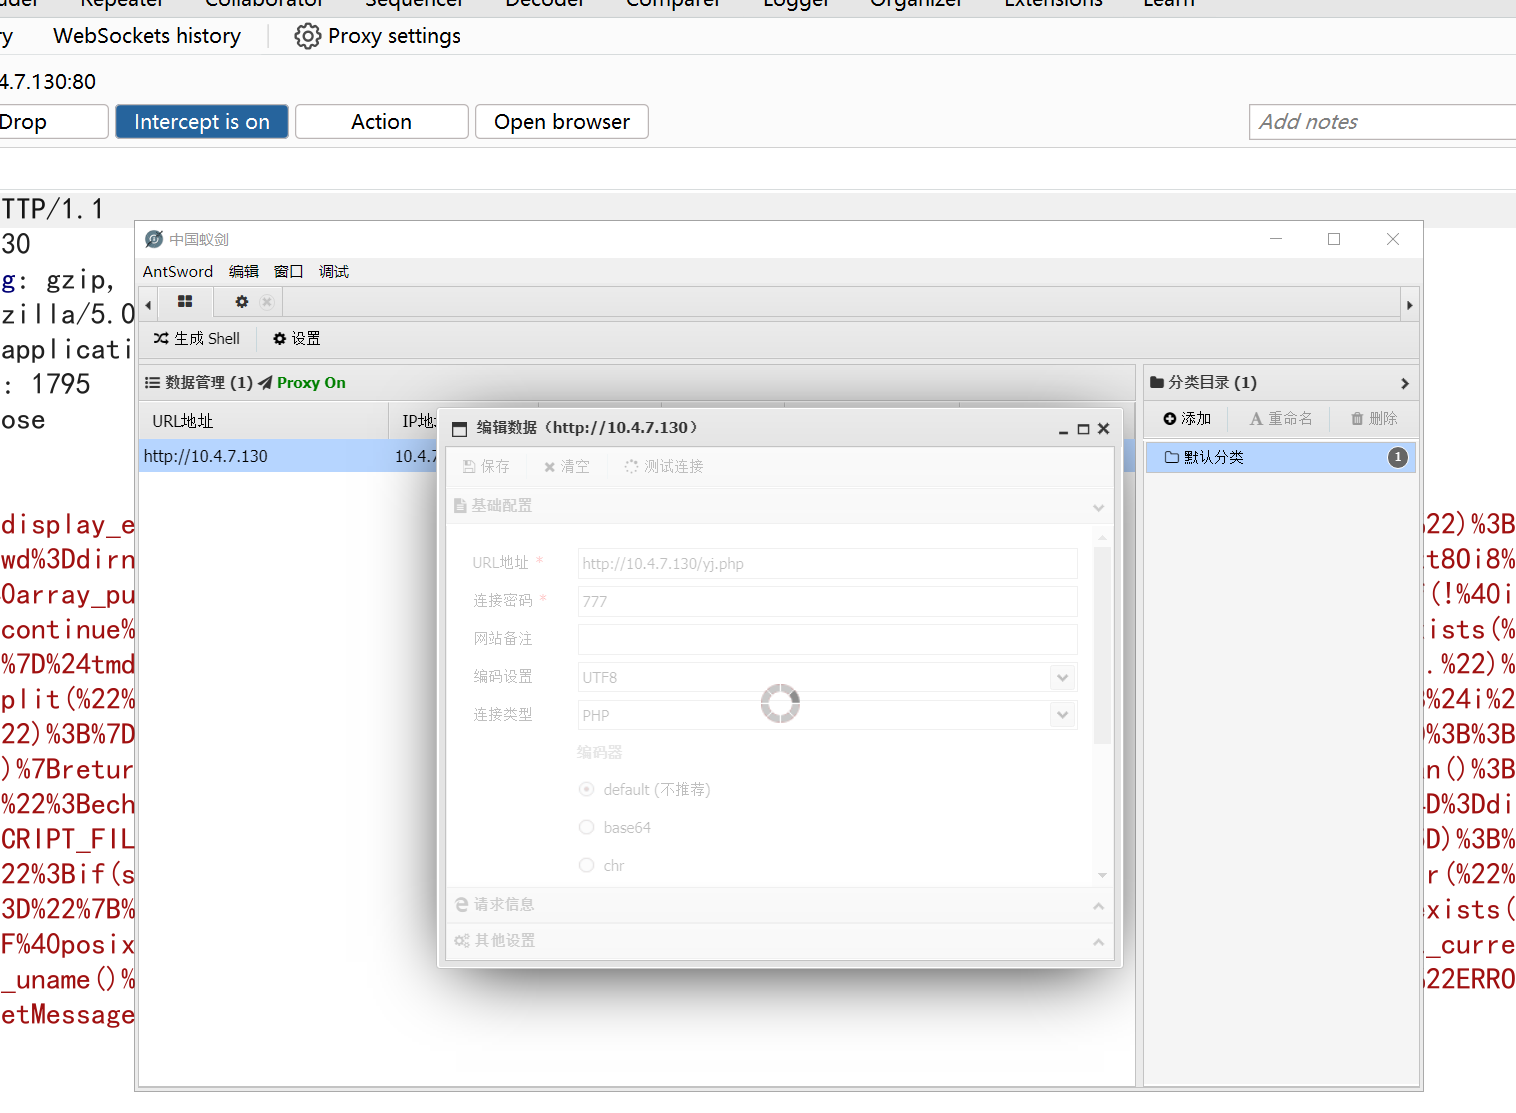This screenshot has height=1113, width=1516.
Task: Click the 连接密码 input field
Action: coord(828,601)
